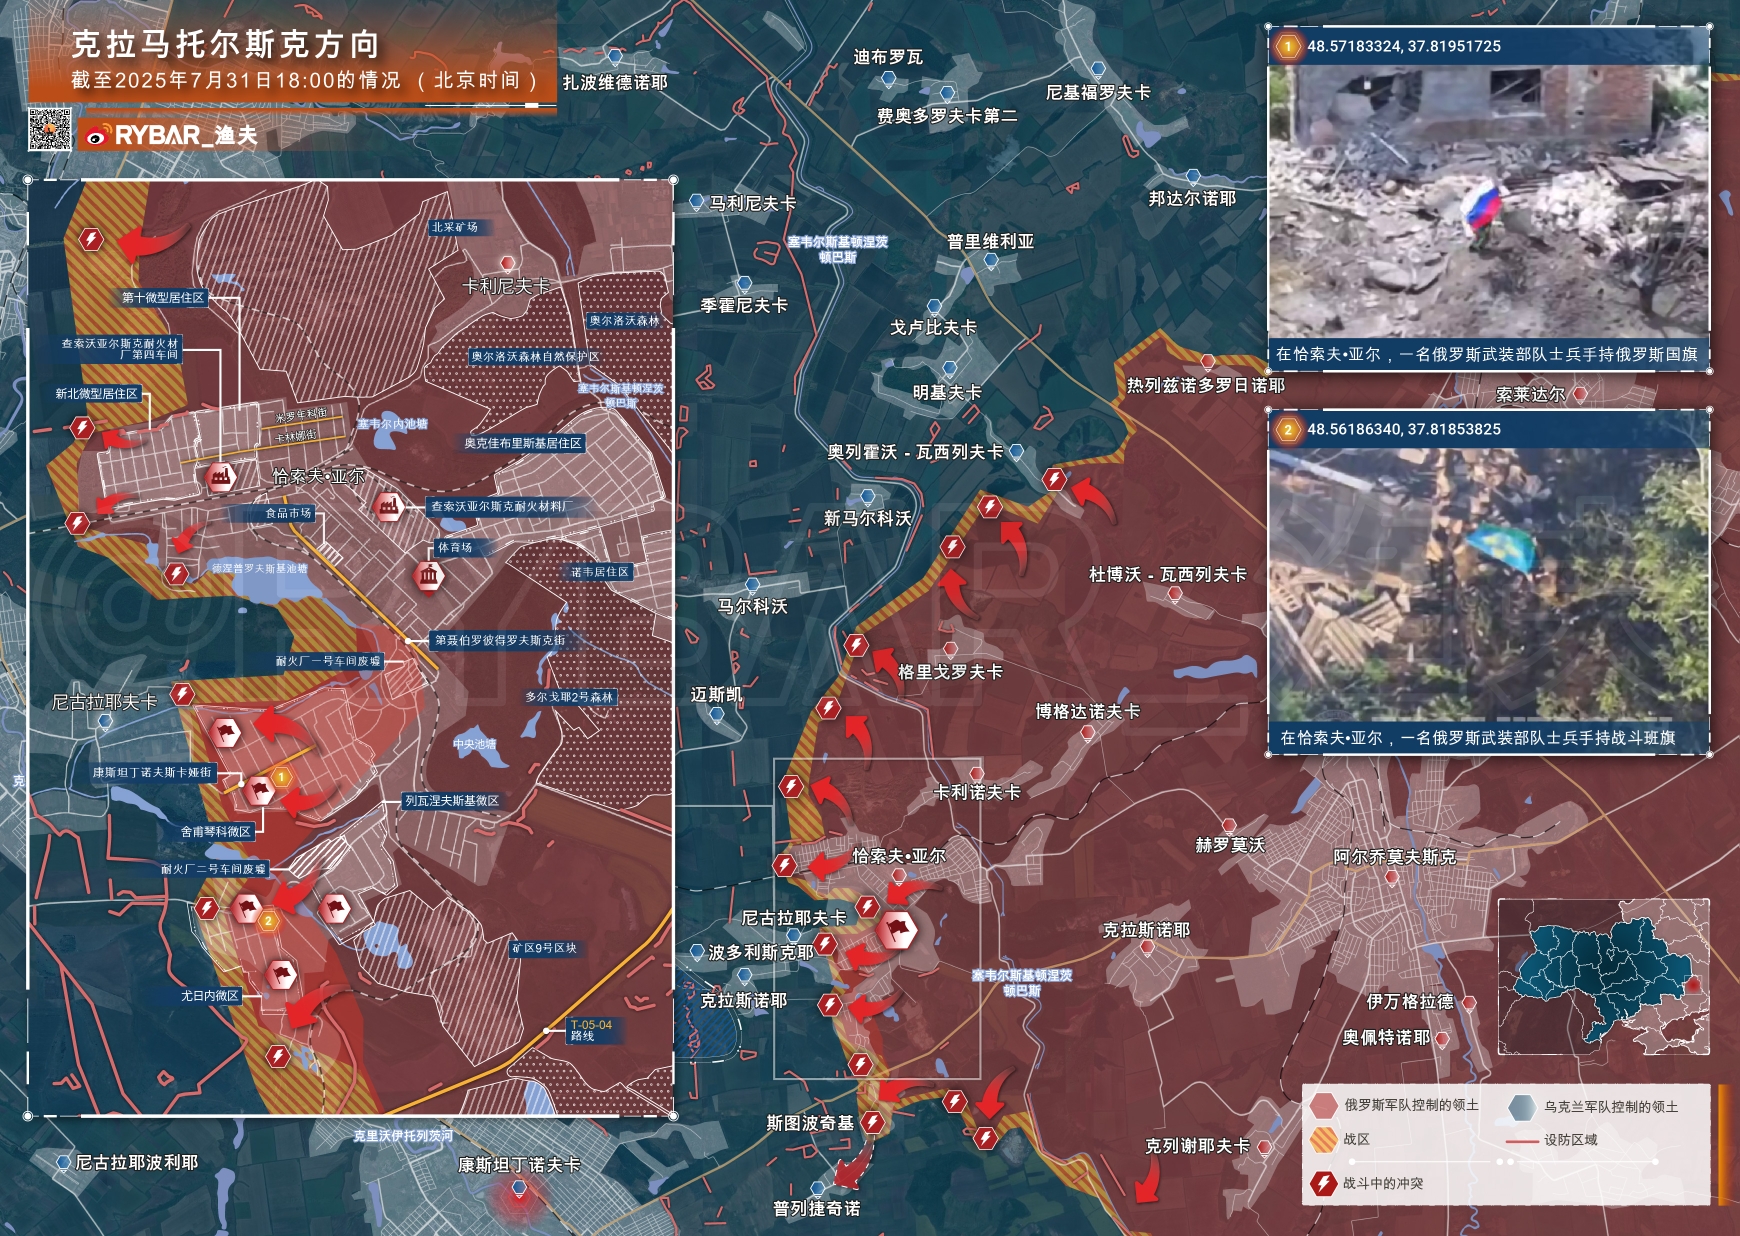Viewport: 1740px width, 1236px height.
Task: Click 赫罗莫沃 label
Action: pyautogui.click(x=1230, y=845)
